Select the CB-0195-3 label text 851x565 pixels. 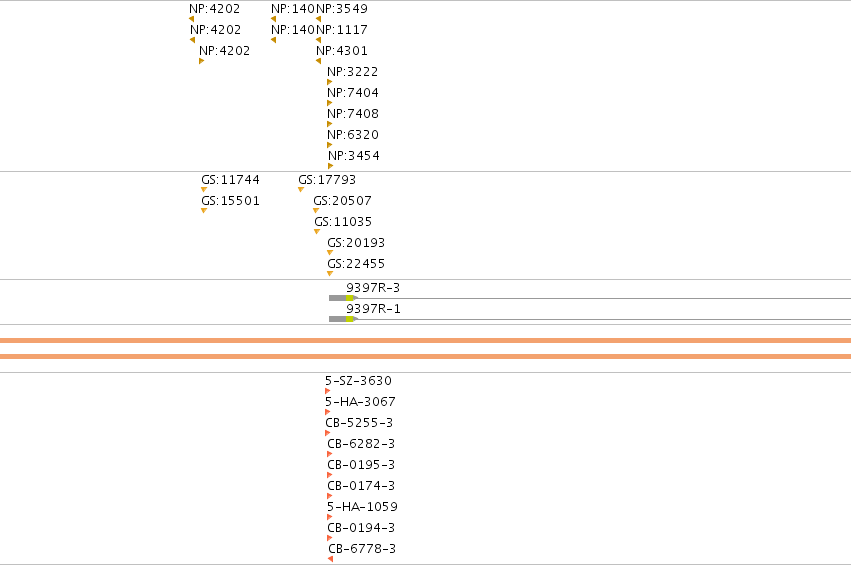(x=361, y=465)
